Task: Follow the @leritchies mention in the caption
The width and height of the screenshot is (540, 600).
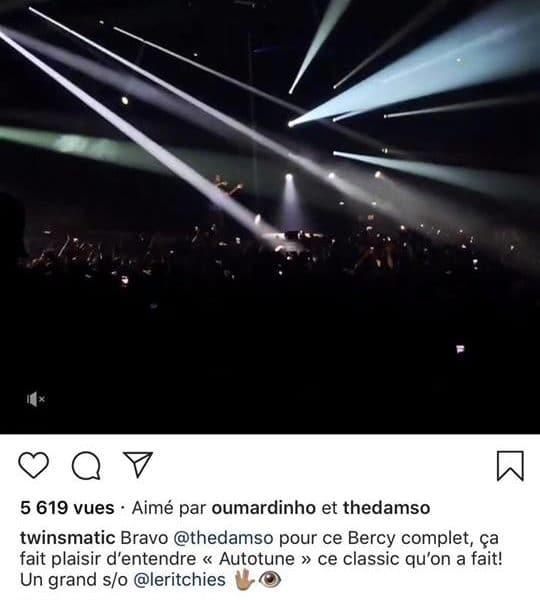Action: coord(179,579)
